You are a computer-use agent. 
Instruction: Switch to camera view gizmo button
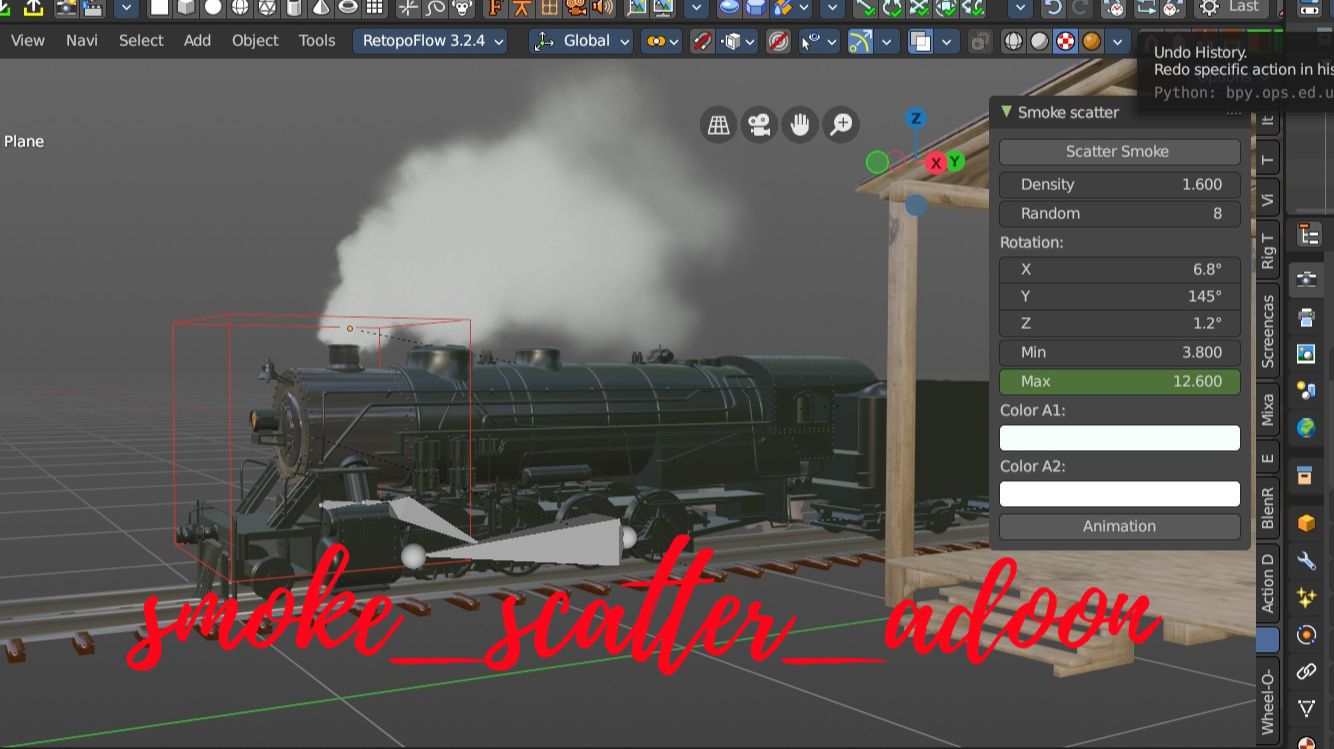coord(759,125)
